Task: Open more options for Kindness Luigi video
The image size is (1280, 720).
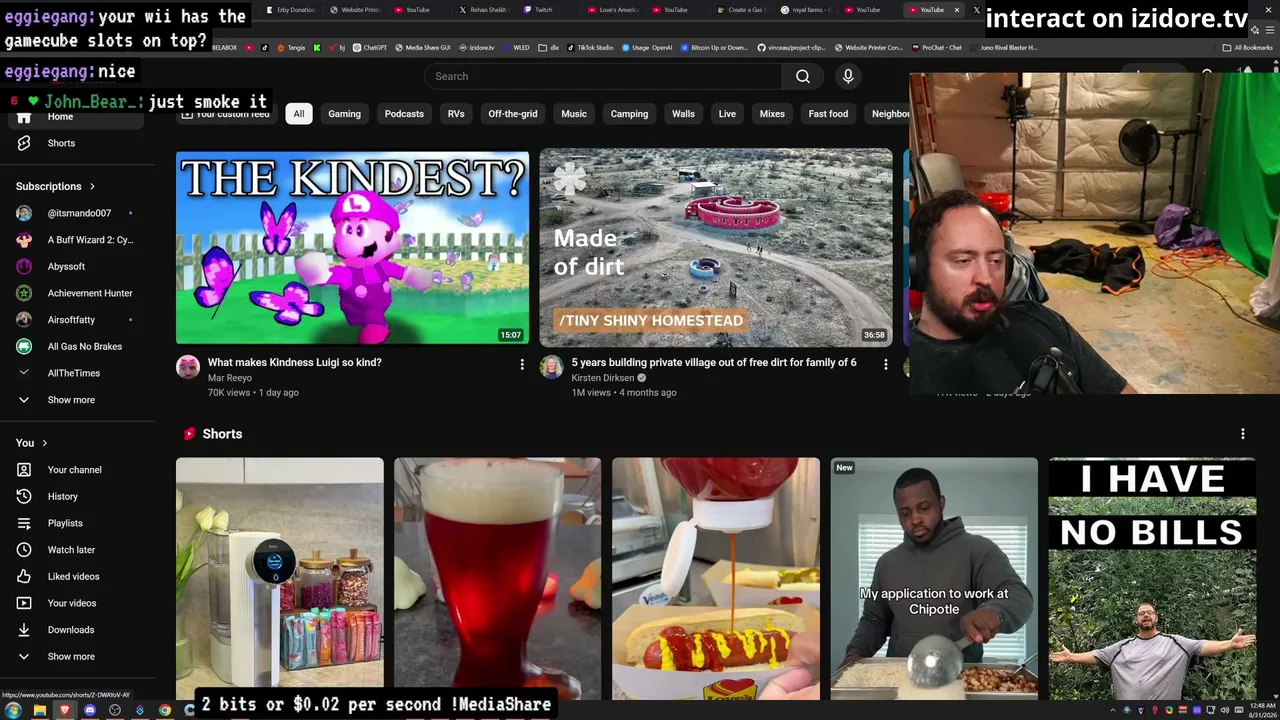Action: pos(521,365)
